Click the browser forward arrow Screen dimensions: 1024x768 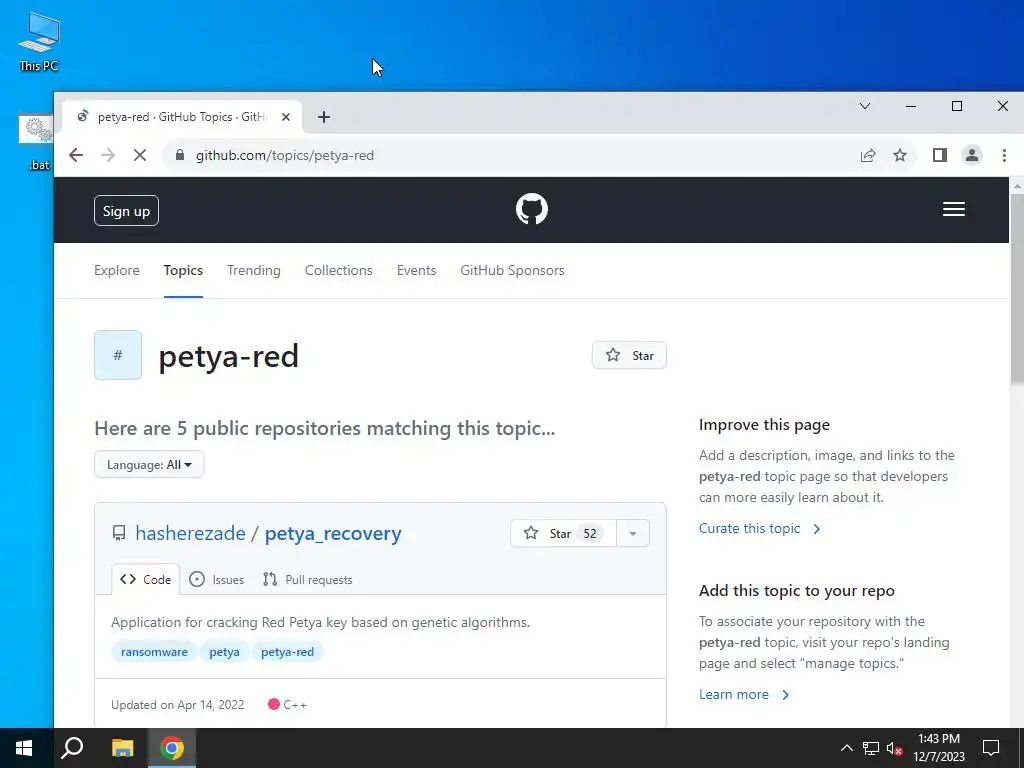pos(108,155)
